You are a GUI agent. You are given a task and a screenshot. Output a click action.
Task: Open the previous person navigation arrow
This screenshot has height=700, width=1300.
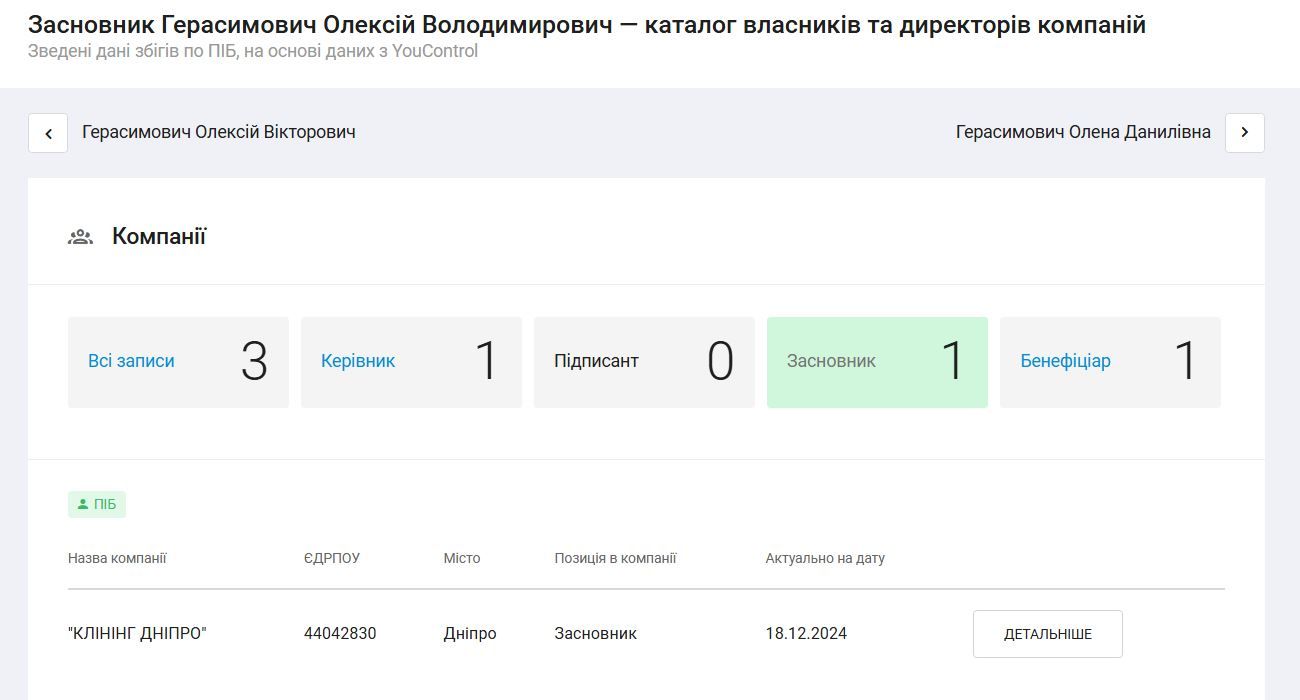point(48,132)
